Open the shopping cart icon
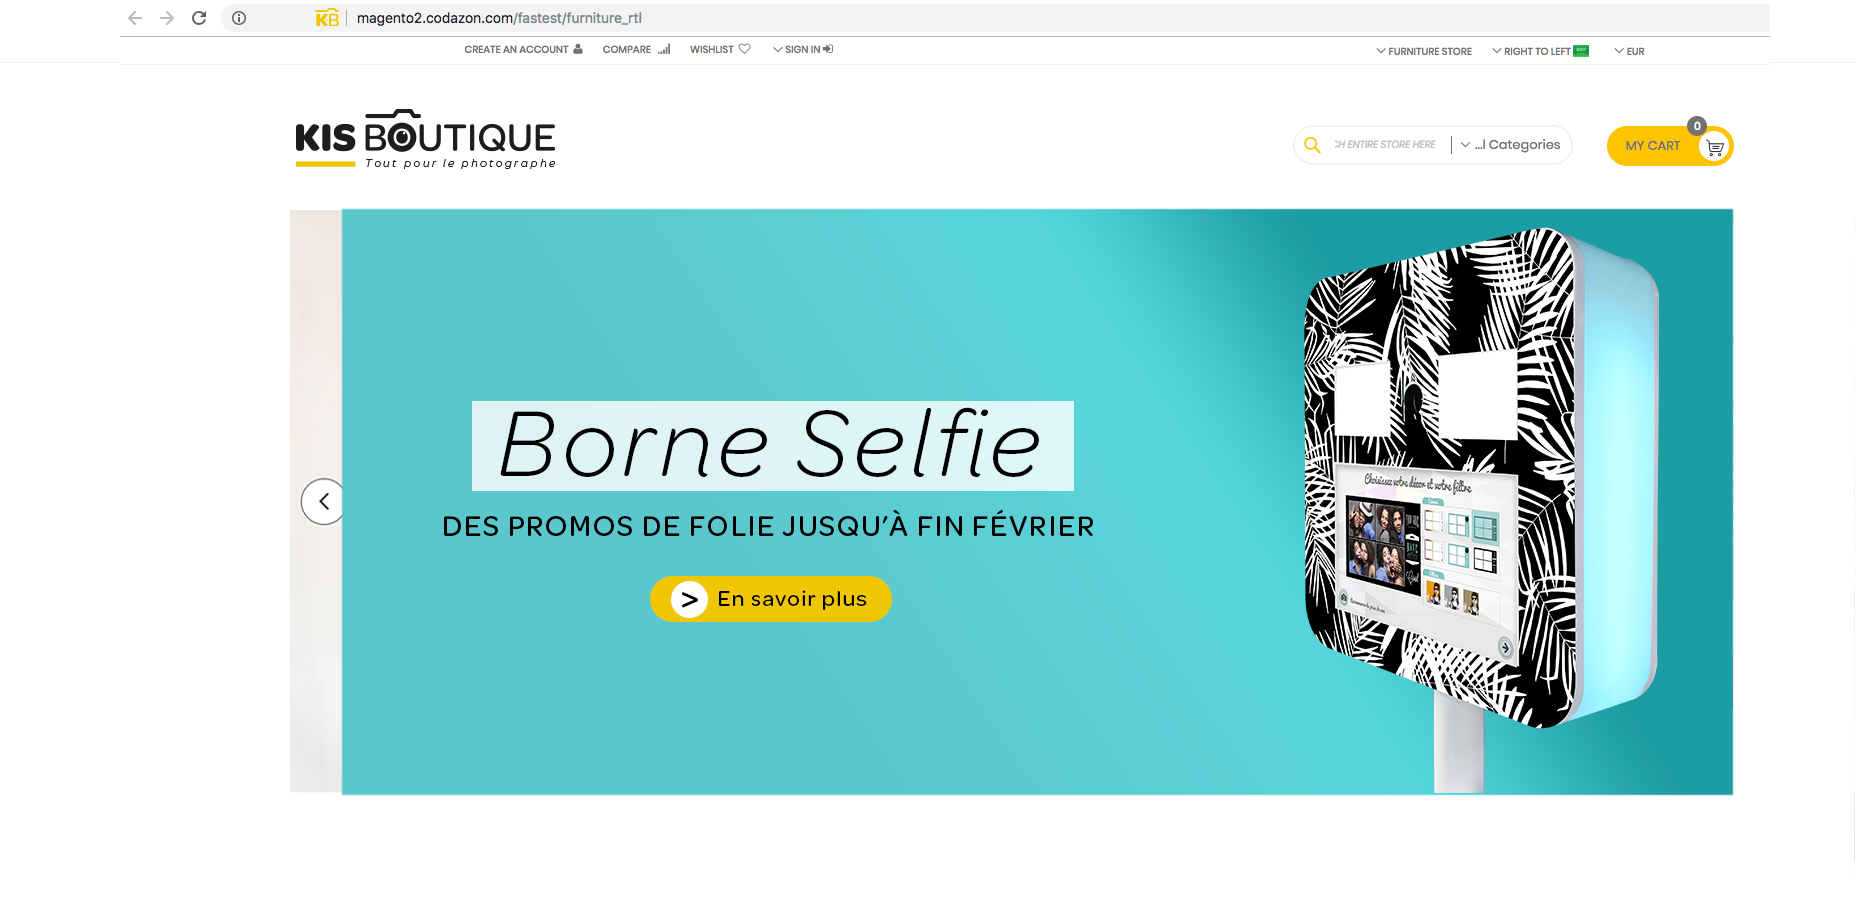 [x=1715, y=147]
